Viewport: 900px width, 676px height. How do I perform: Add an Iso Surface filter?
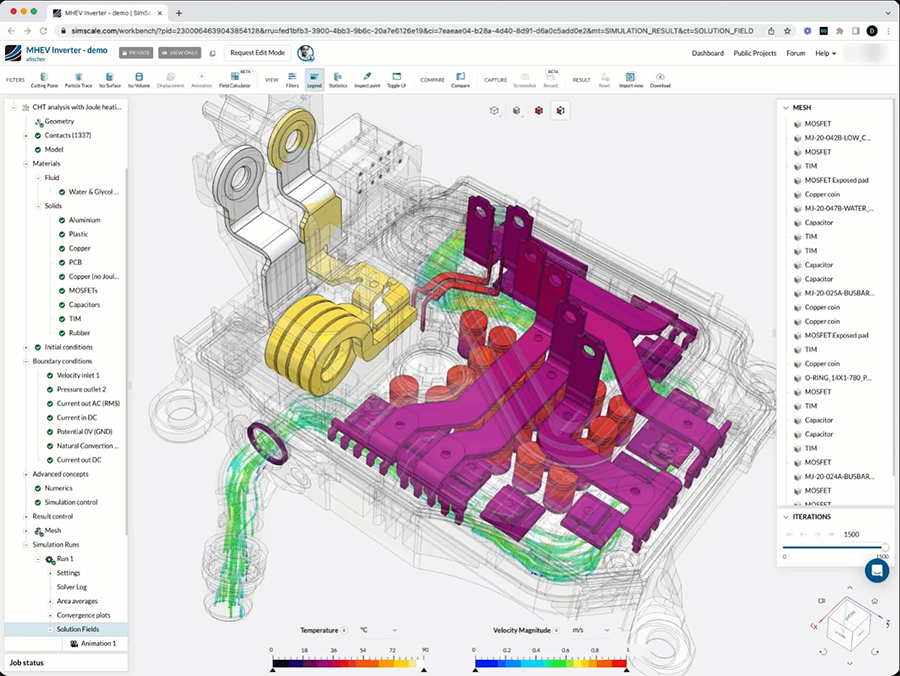[x=110, y=80]
